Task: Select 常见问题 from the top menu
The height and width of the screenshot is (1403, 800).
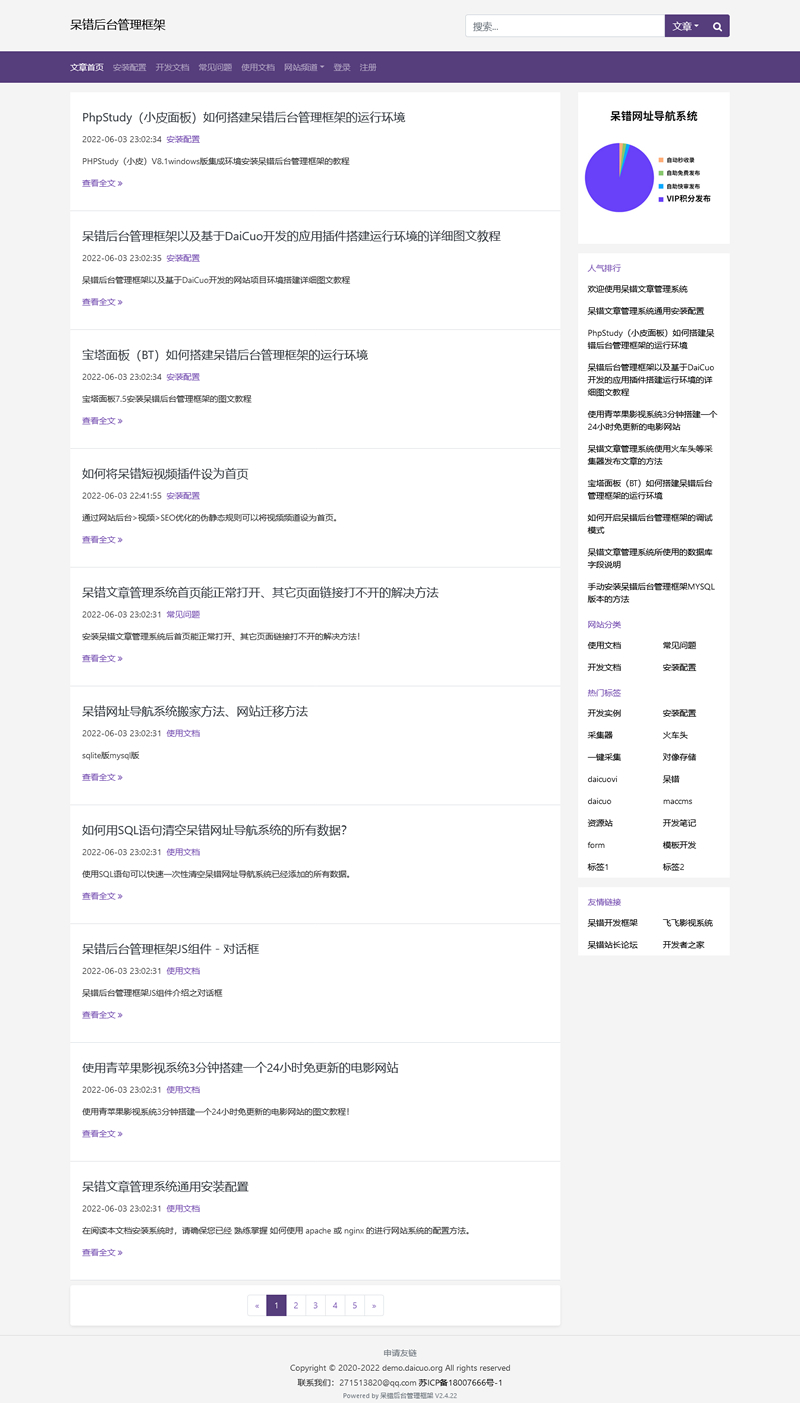Action: coord(213,66)
